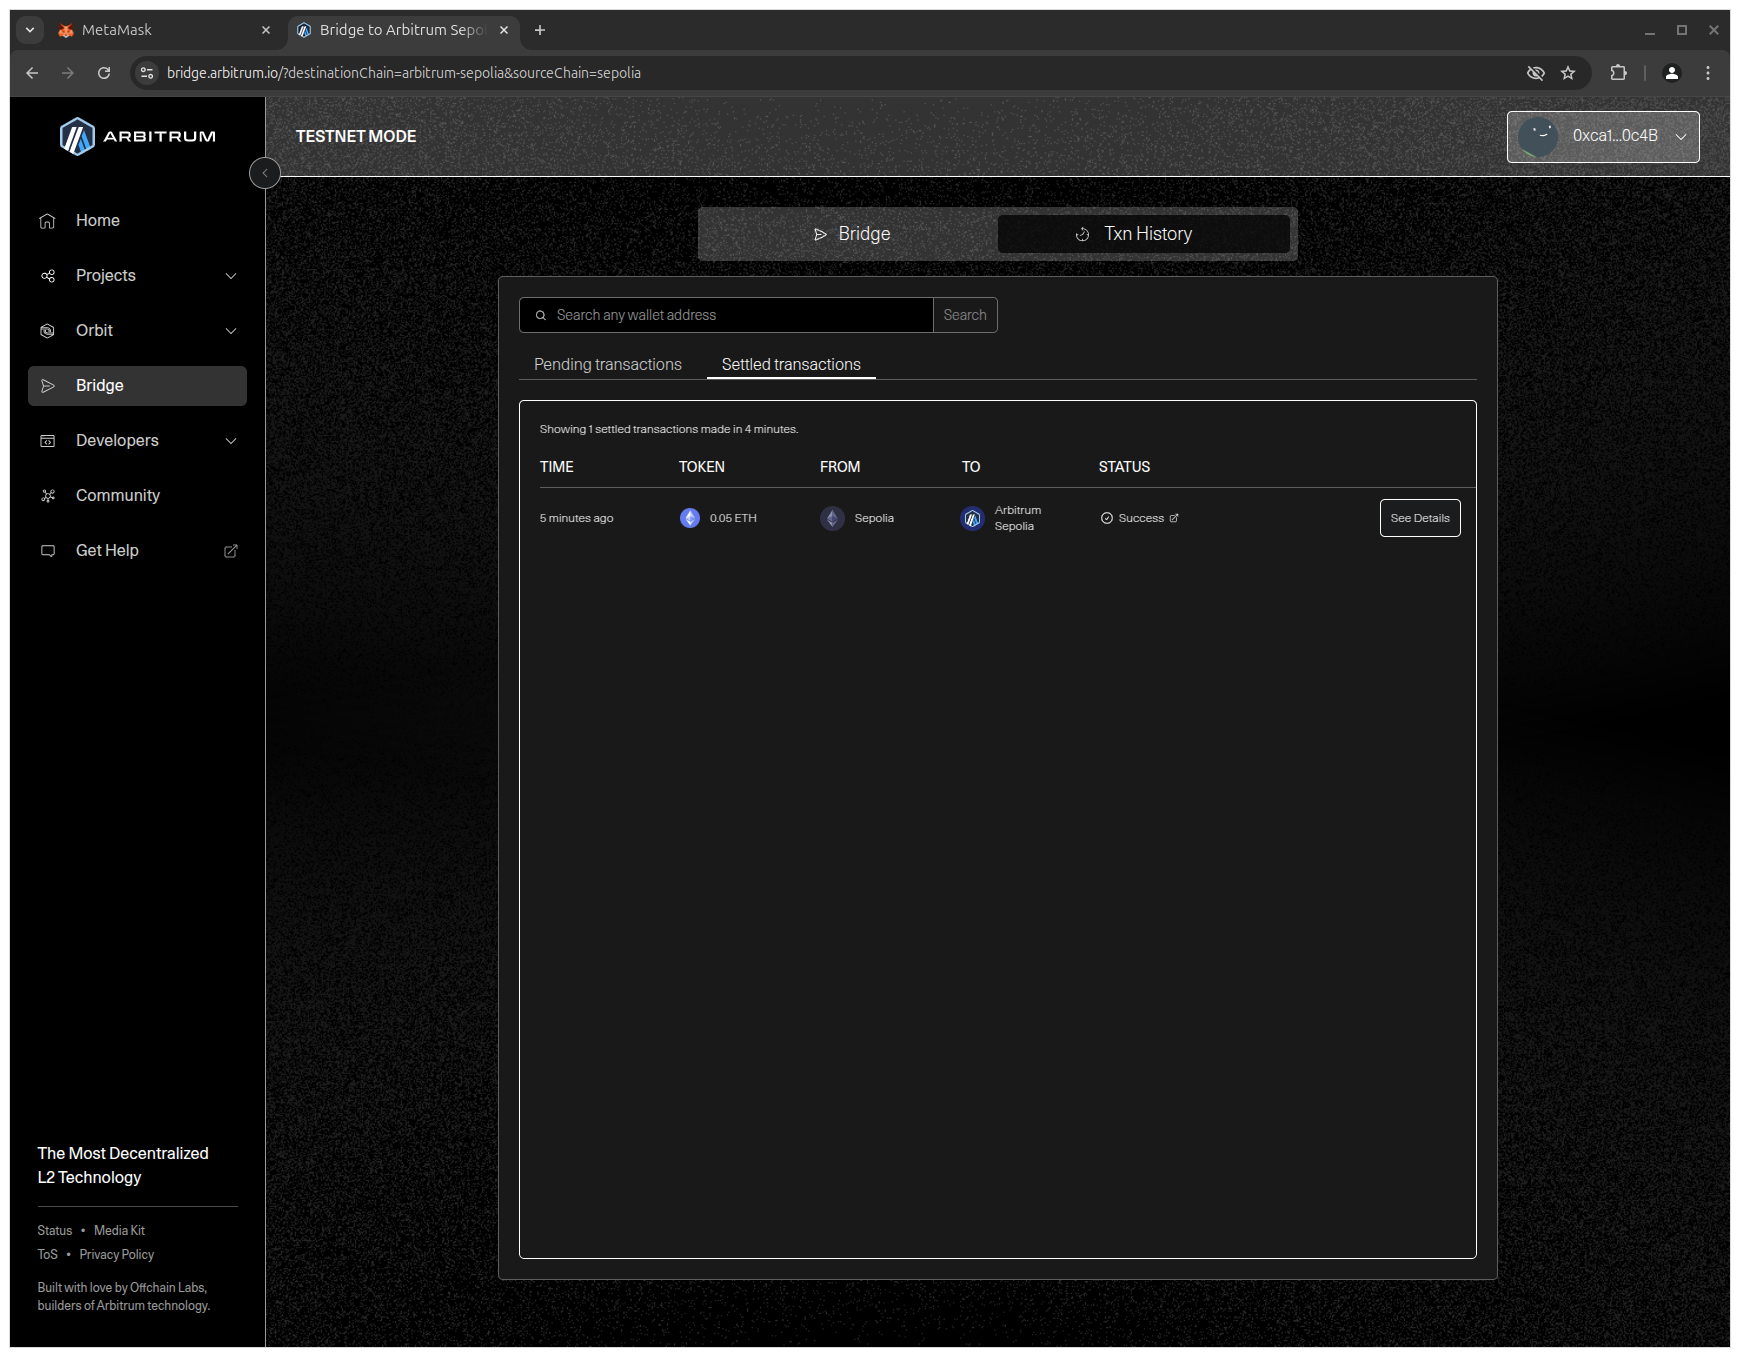View site information icon
1740x1357 pixels.
pyautogui.click(x=147, y=73)
